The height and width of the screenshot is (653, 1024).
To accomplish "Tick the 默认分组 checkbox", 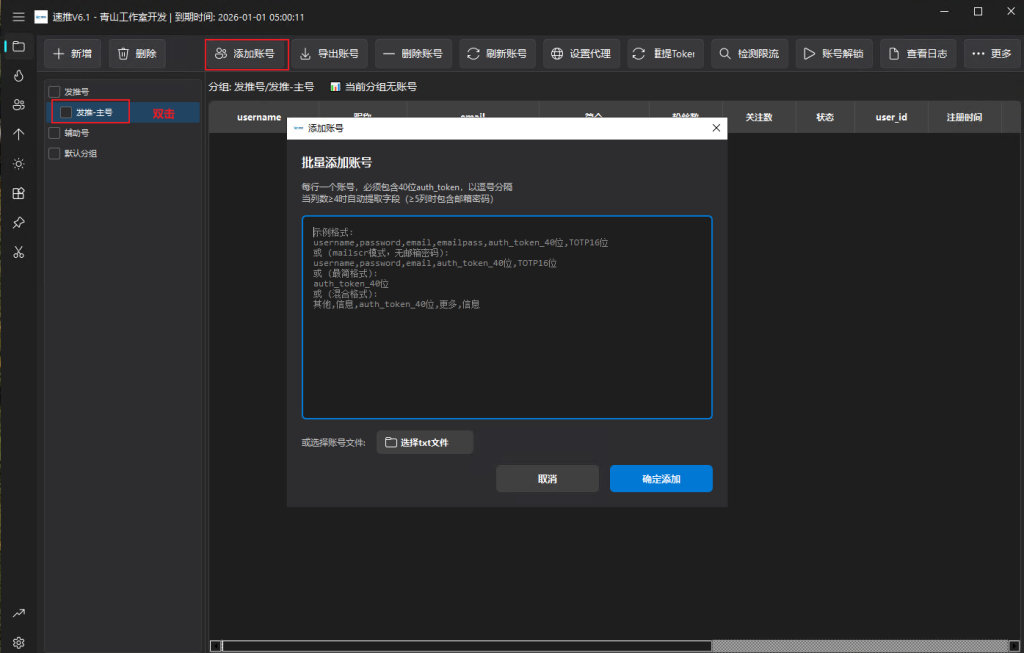I will coord(55,153).
